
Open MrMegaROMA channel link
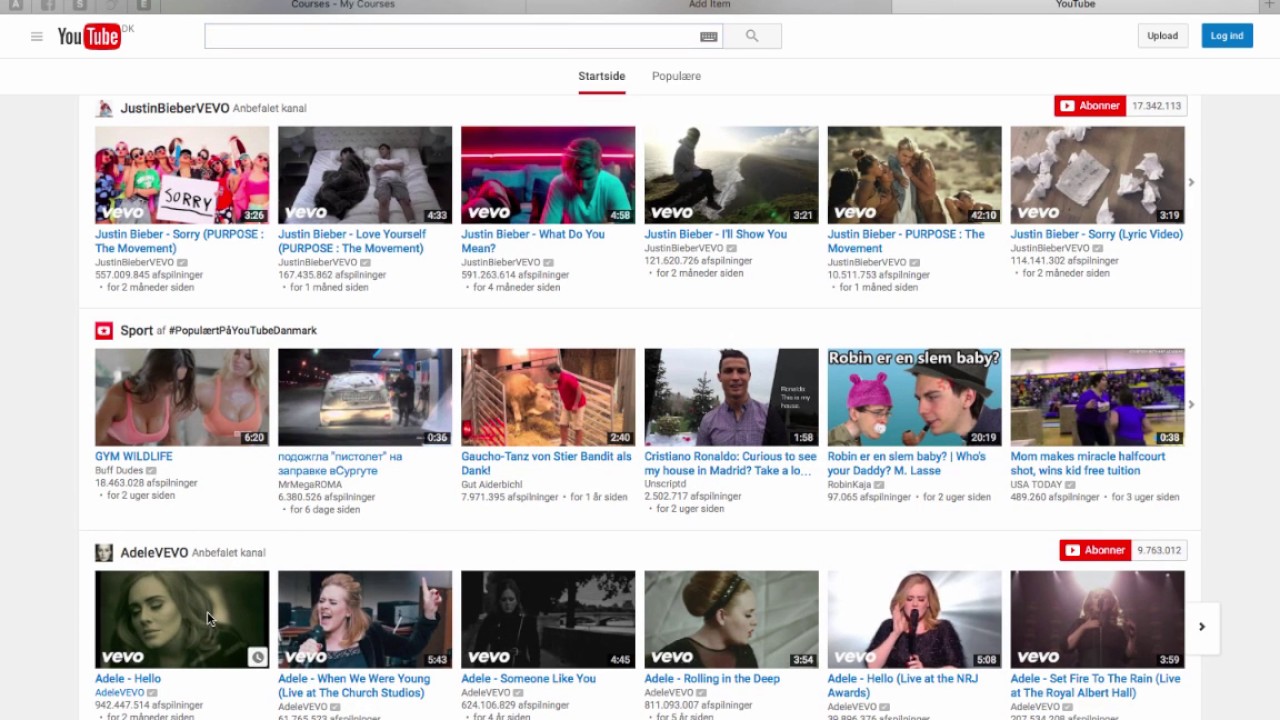(x=309, y=484)
